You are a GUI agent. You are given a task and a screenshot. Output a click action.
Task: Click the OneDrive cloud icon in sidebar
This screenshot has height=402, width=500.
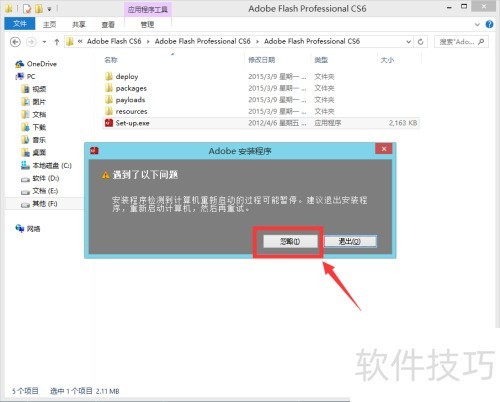pos(20,64)
